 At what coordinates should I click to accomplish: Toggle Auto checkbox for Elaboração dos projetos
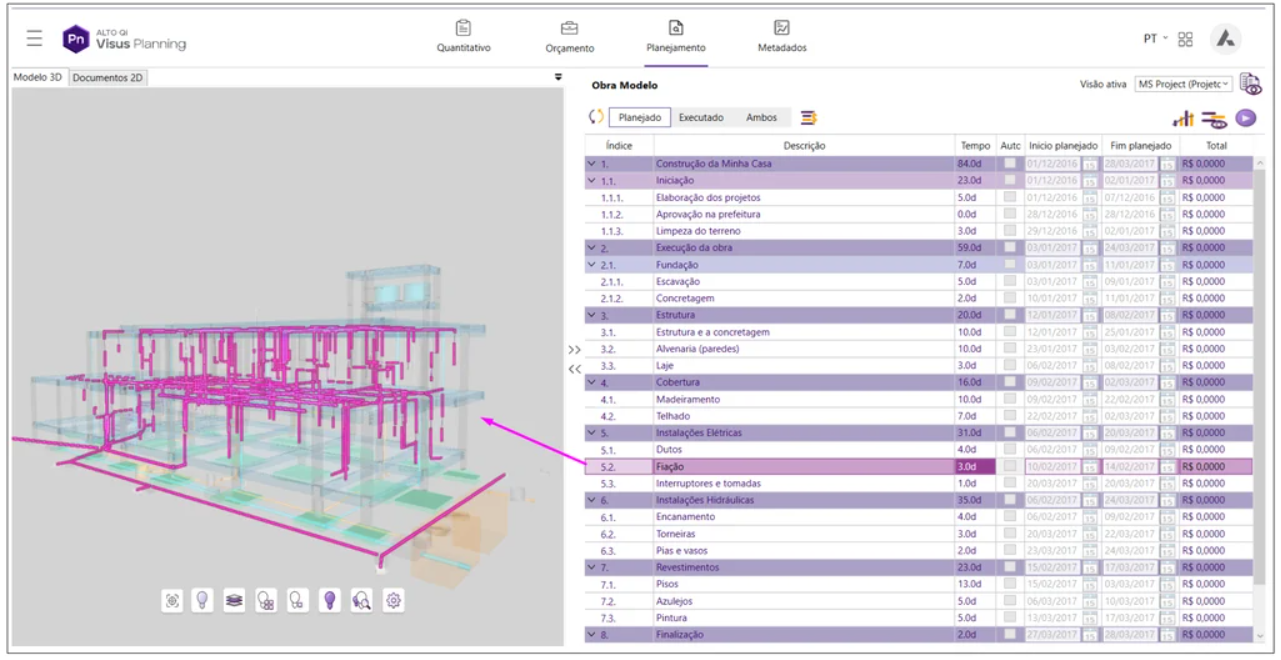pos(1010,197)
